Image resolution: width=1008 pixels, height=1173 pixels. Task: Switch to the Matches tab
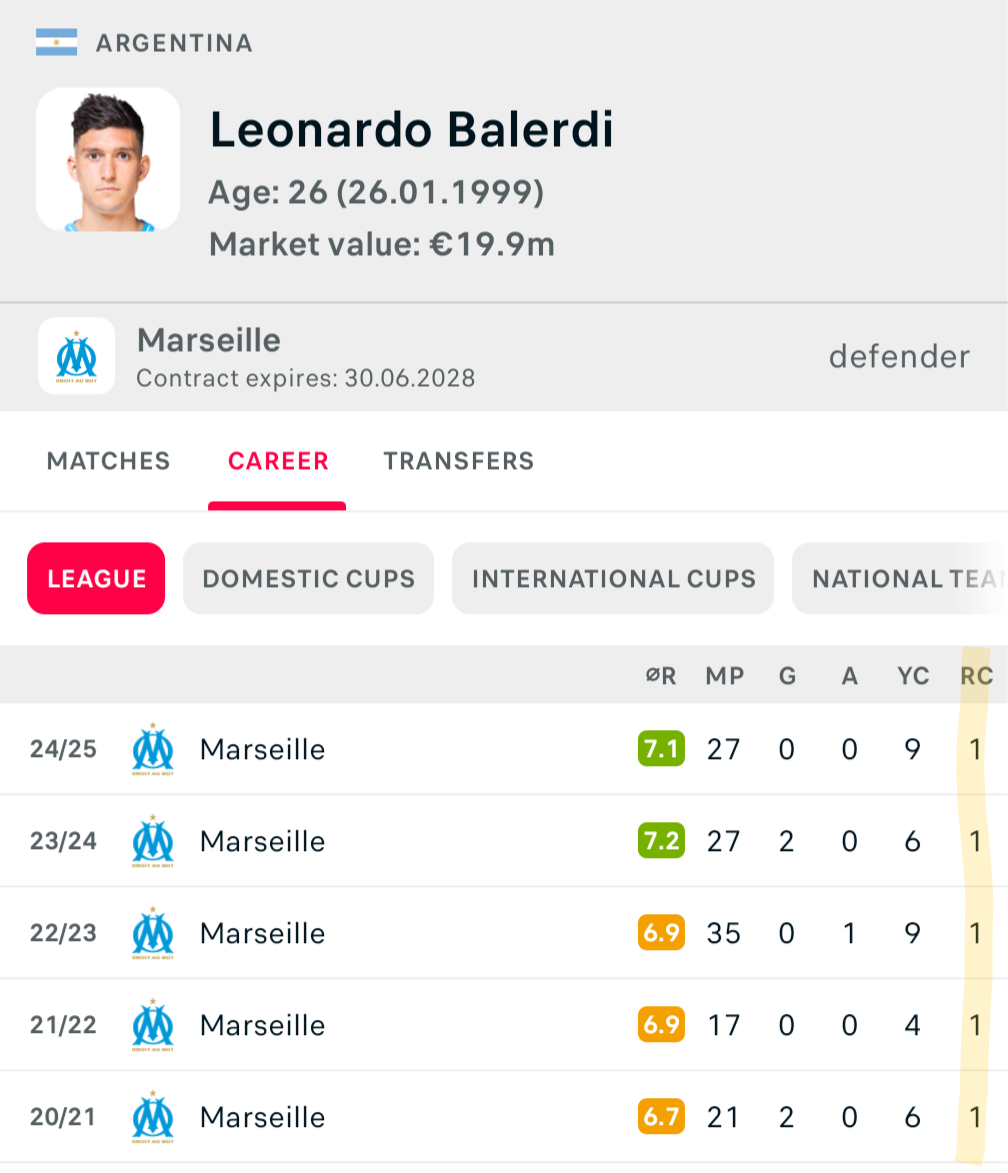[x=109, y=461]
